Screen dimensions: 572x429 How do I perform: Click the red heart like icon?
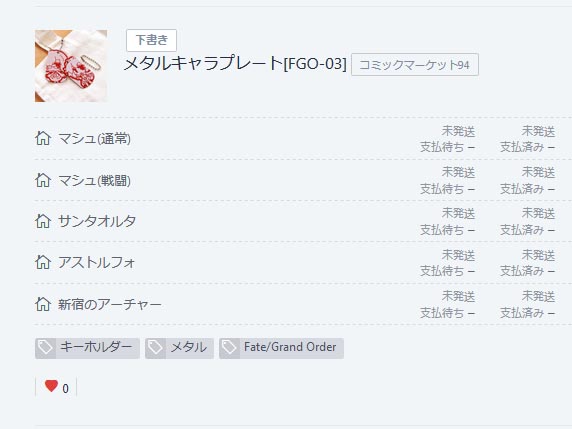point(51,386)
